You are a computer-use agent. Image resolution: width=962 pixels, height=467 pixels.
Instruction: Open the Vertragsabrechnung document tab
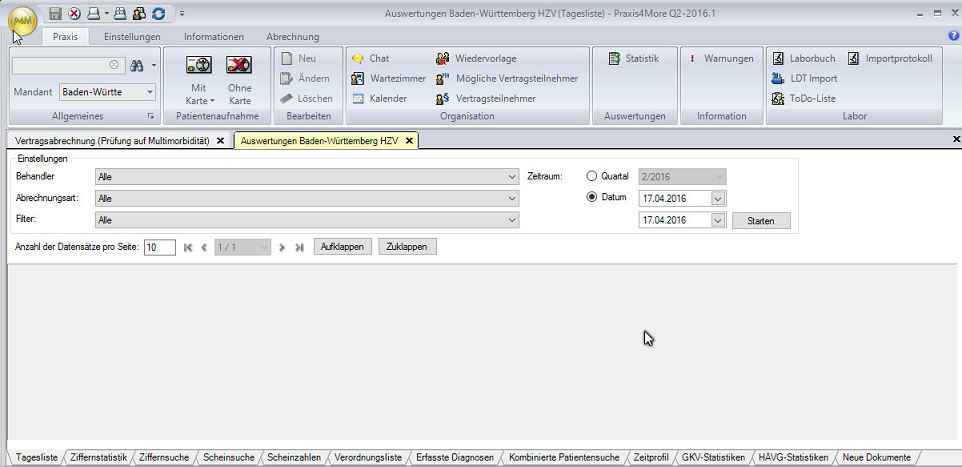[112, 141]
